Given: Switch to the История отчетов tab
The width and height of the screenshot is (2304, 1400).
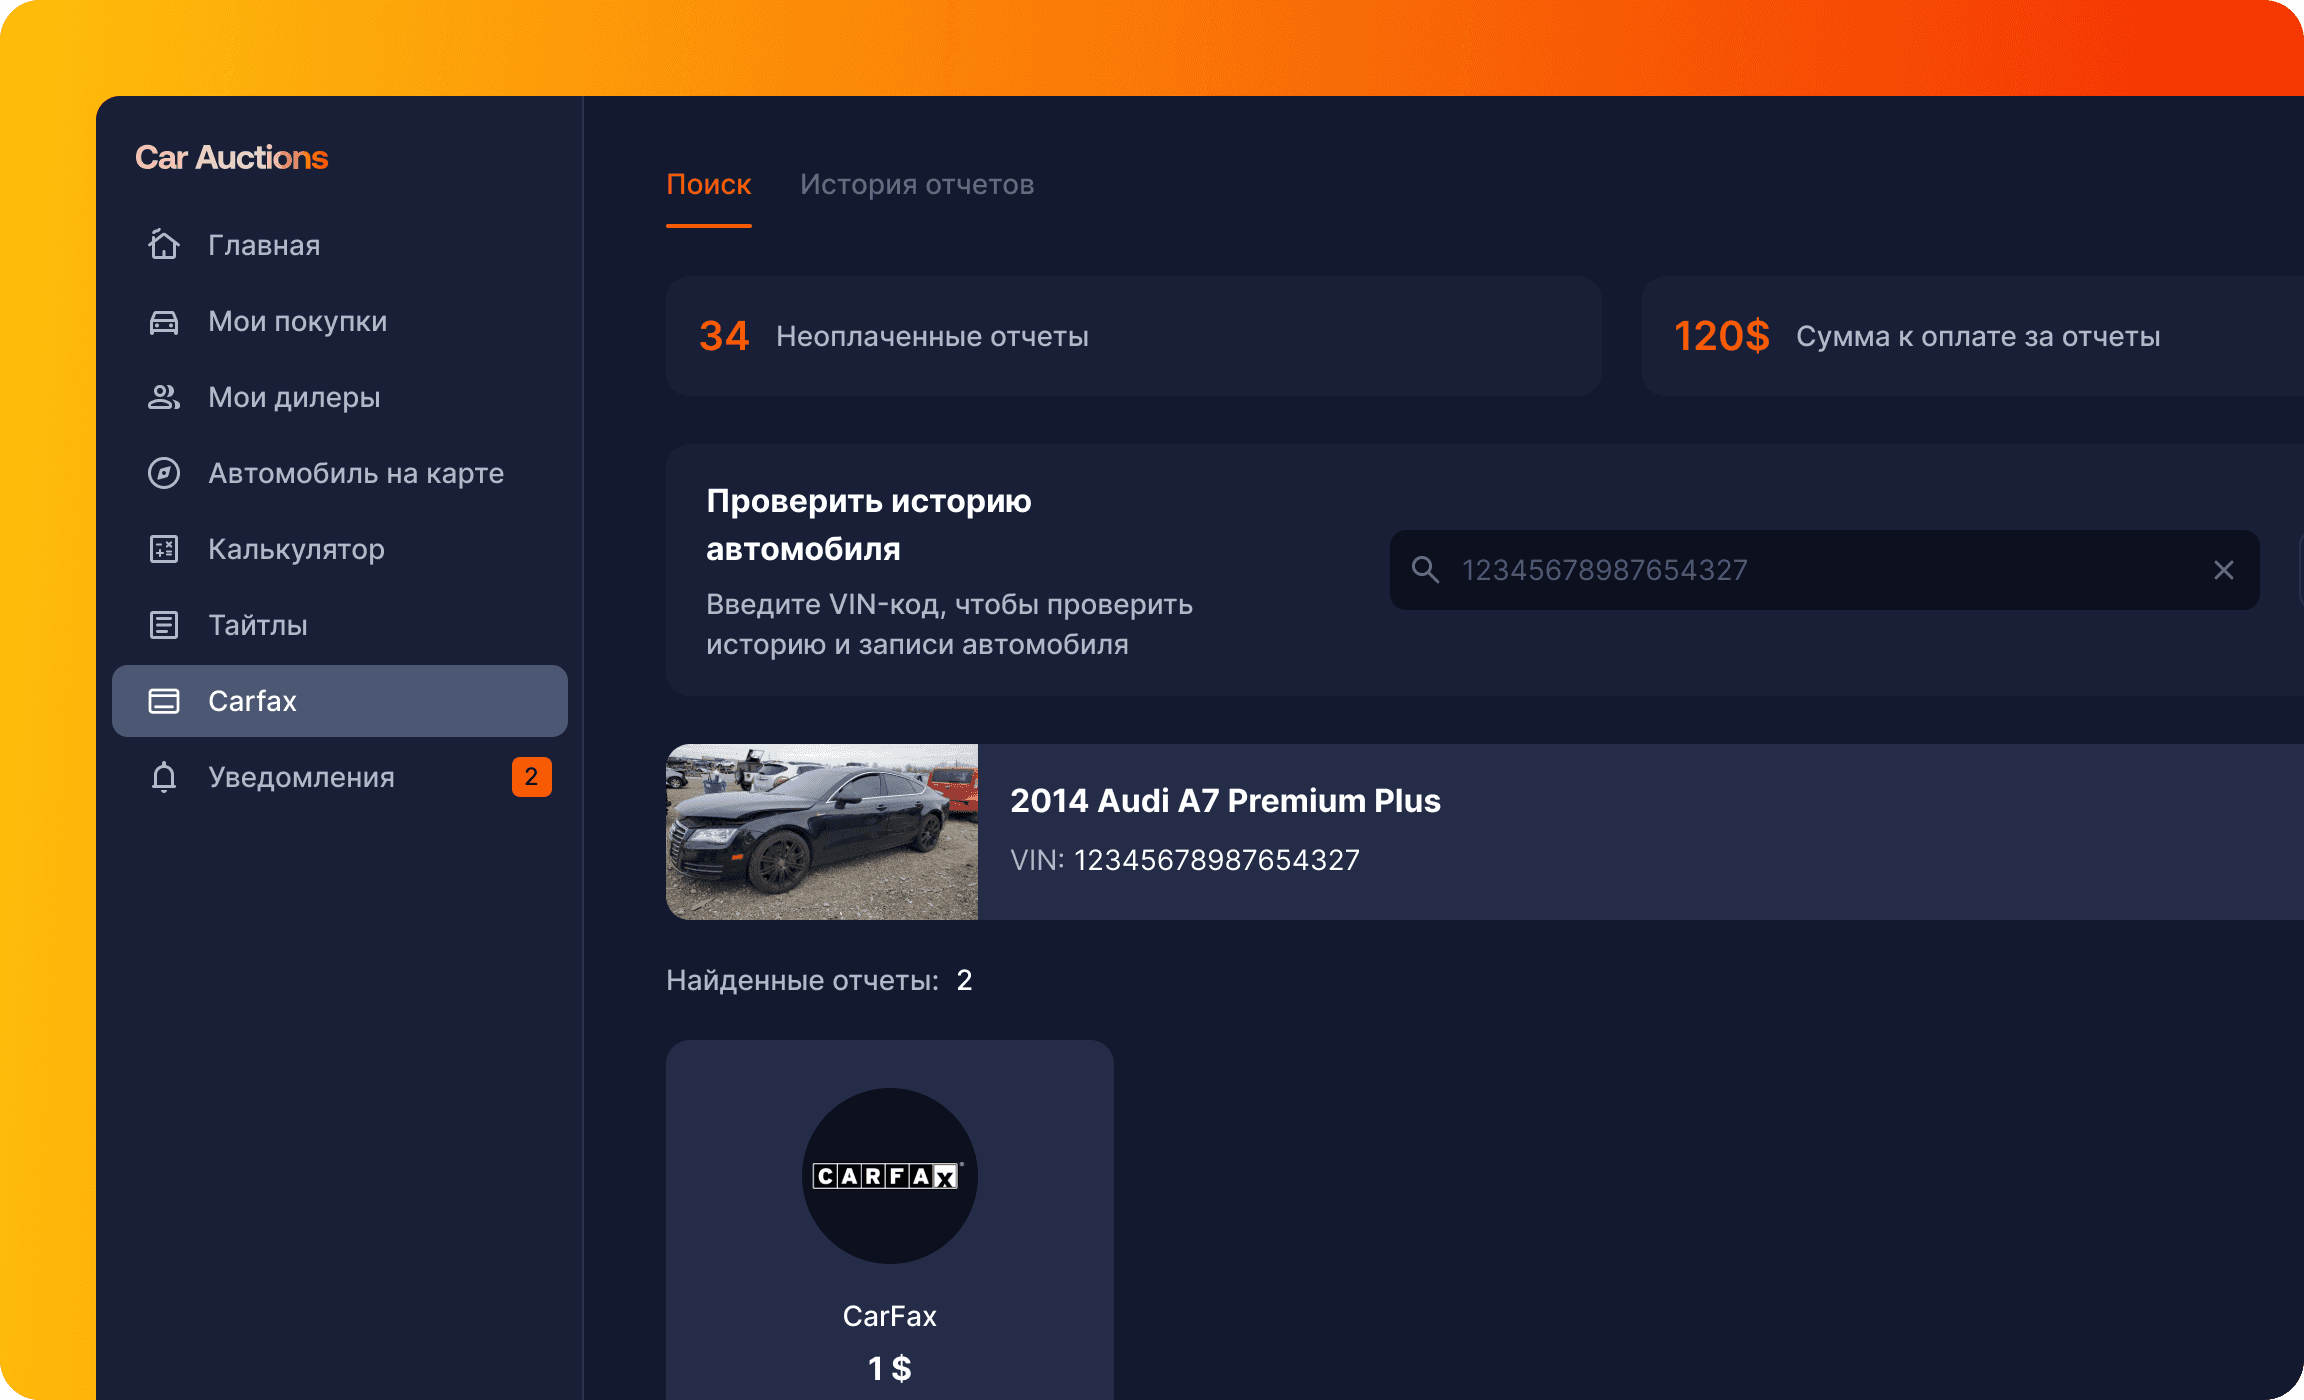Looking at the screenshot, I should click(x=917, y=184).
